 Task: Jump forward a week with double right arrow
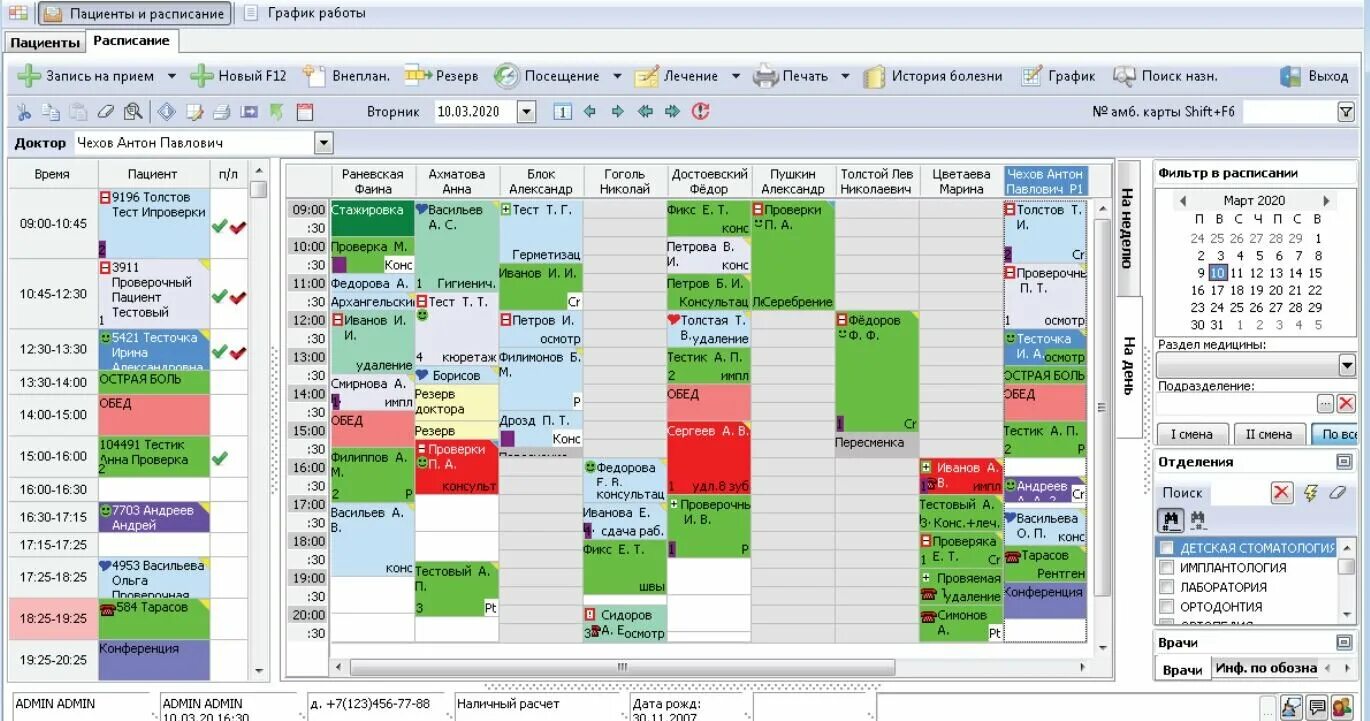(x=673, y=112)
